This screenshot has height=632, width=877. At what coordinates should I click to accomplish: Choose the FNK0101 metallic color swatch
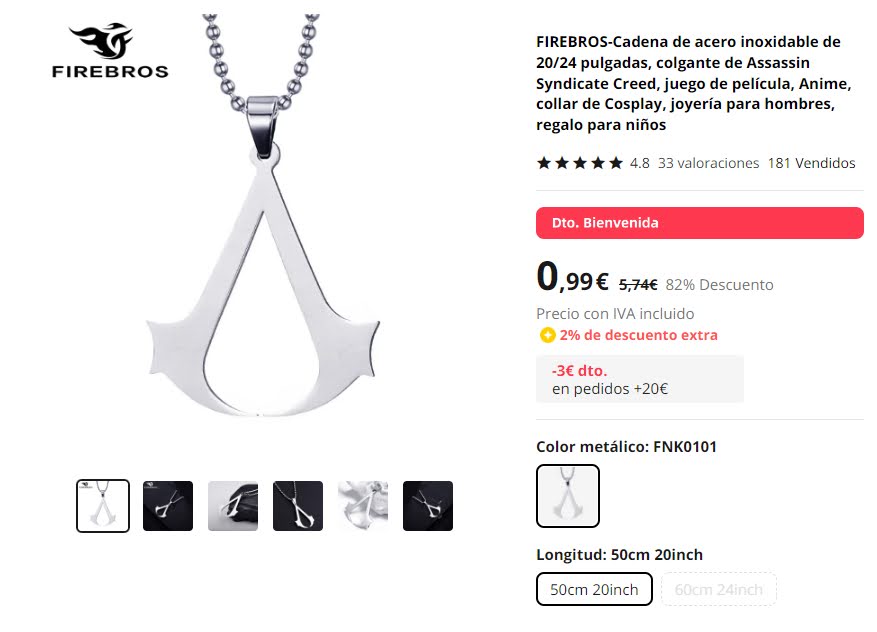568,496
